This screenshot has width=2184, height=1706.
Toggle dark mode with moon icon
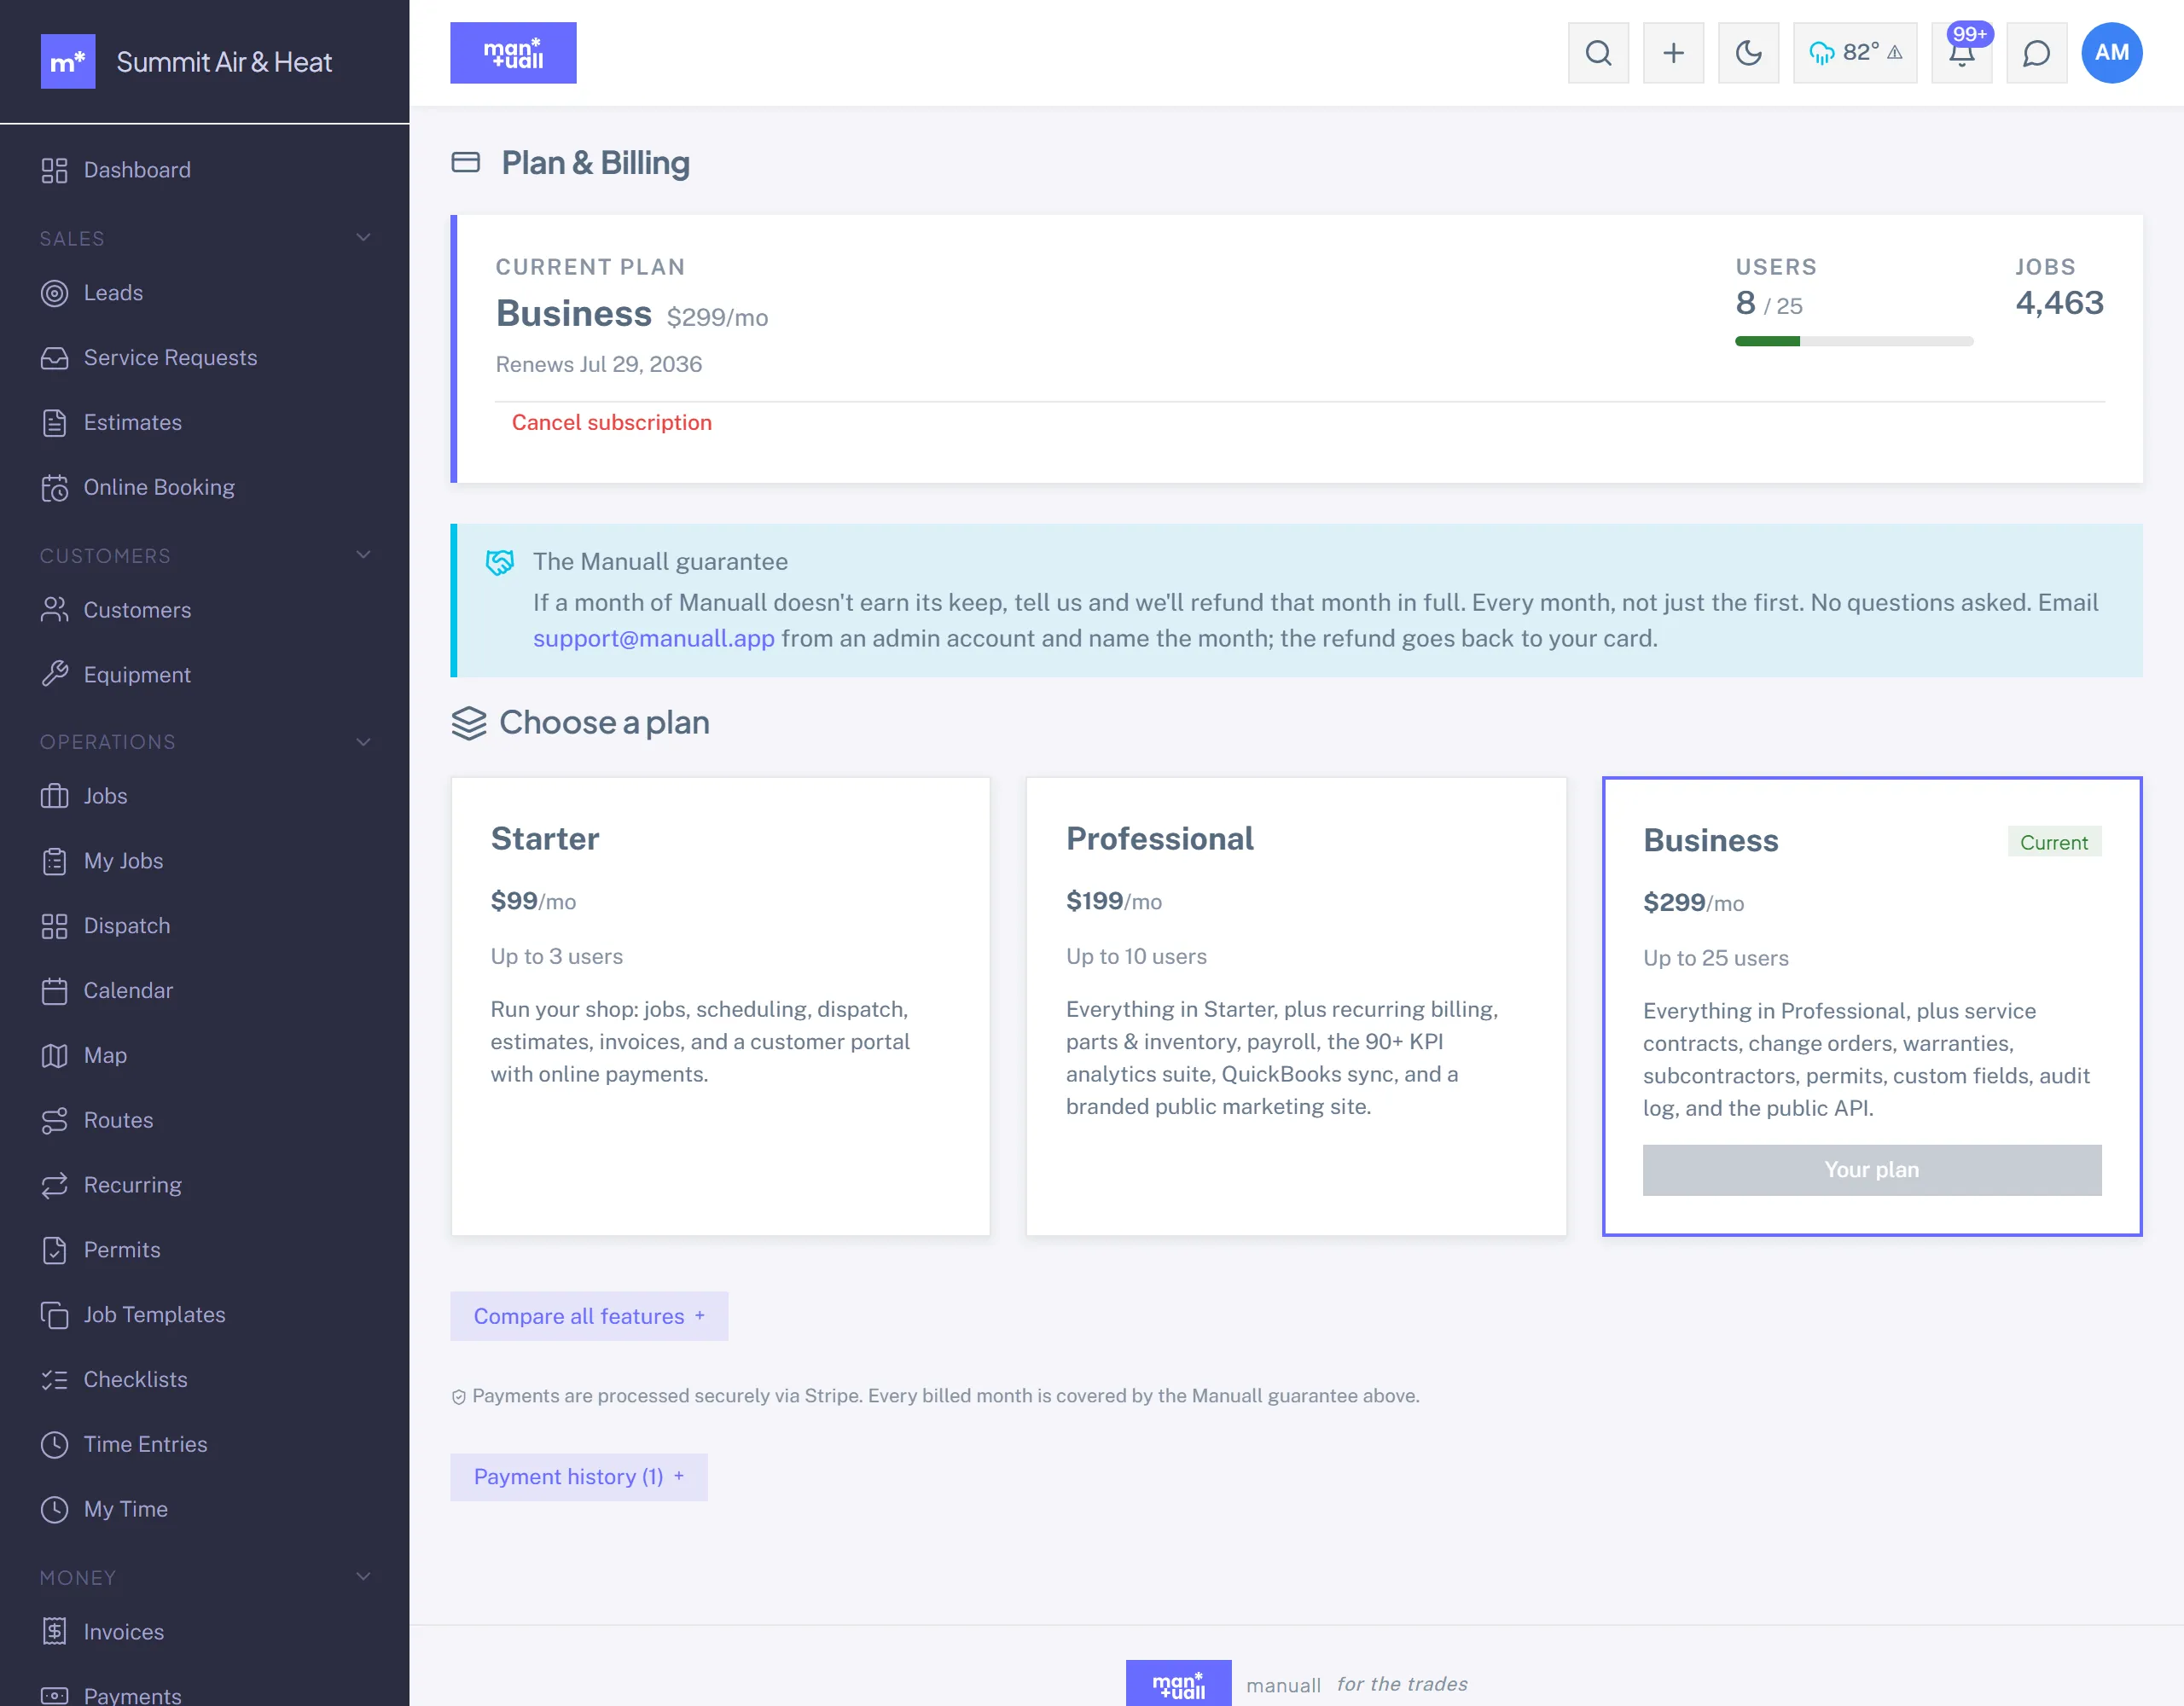(1748, 53)
